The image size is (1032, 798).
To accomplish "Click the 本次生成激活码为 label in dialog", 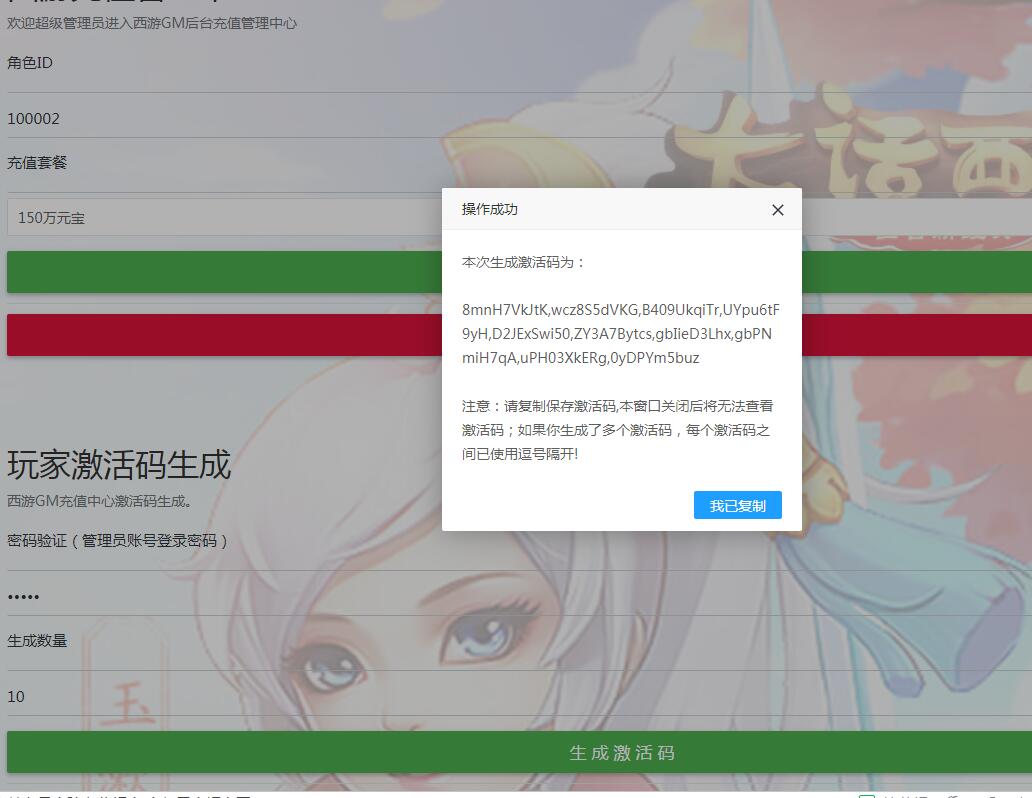I will [x=523, y=262].
